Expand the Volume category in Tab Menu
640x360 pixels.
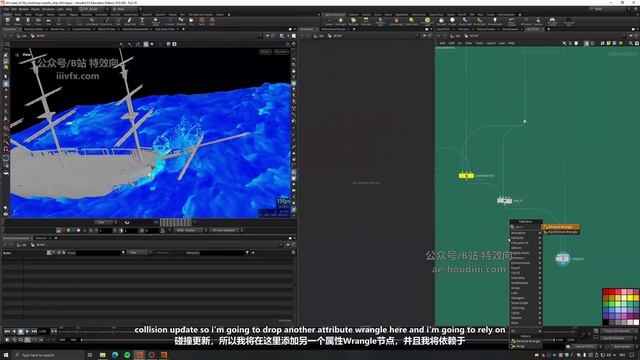(525, 318)
